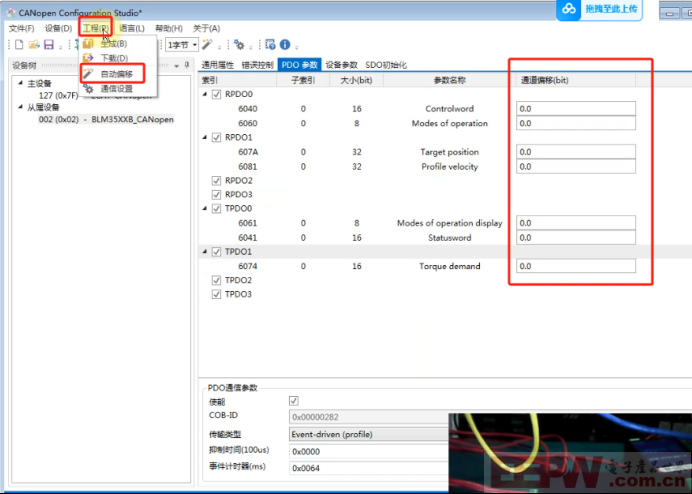Switch to the PDO 参数 tab
Screen dimensions: 692x494
pos(300,65)
